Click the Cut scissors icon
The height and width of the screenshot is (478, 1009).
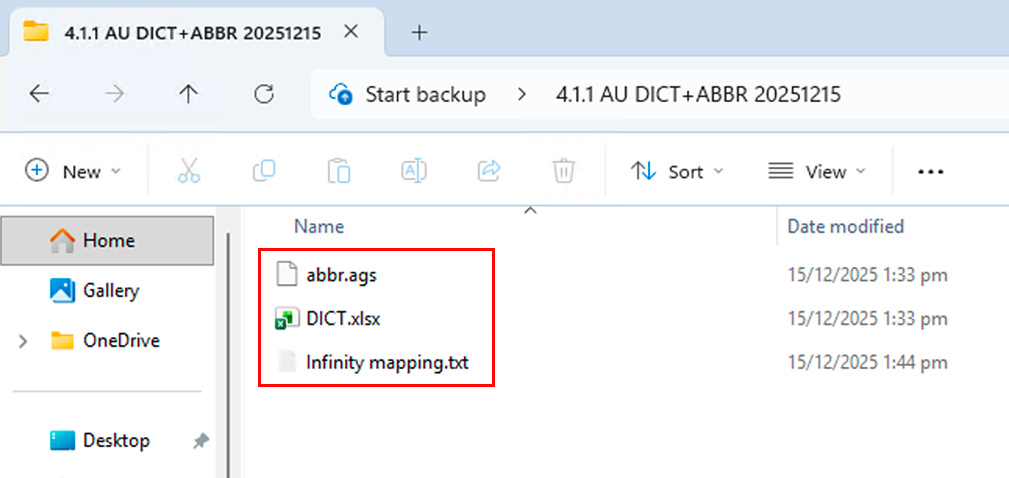pos(189,172)
